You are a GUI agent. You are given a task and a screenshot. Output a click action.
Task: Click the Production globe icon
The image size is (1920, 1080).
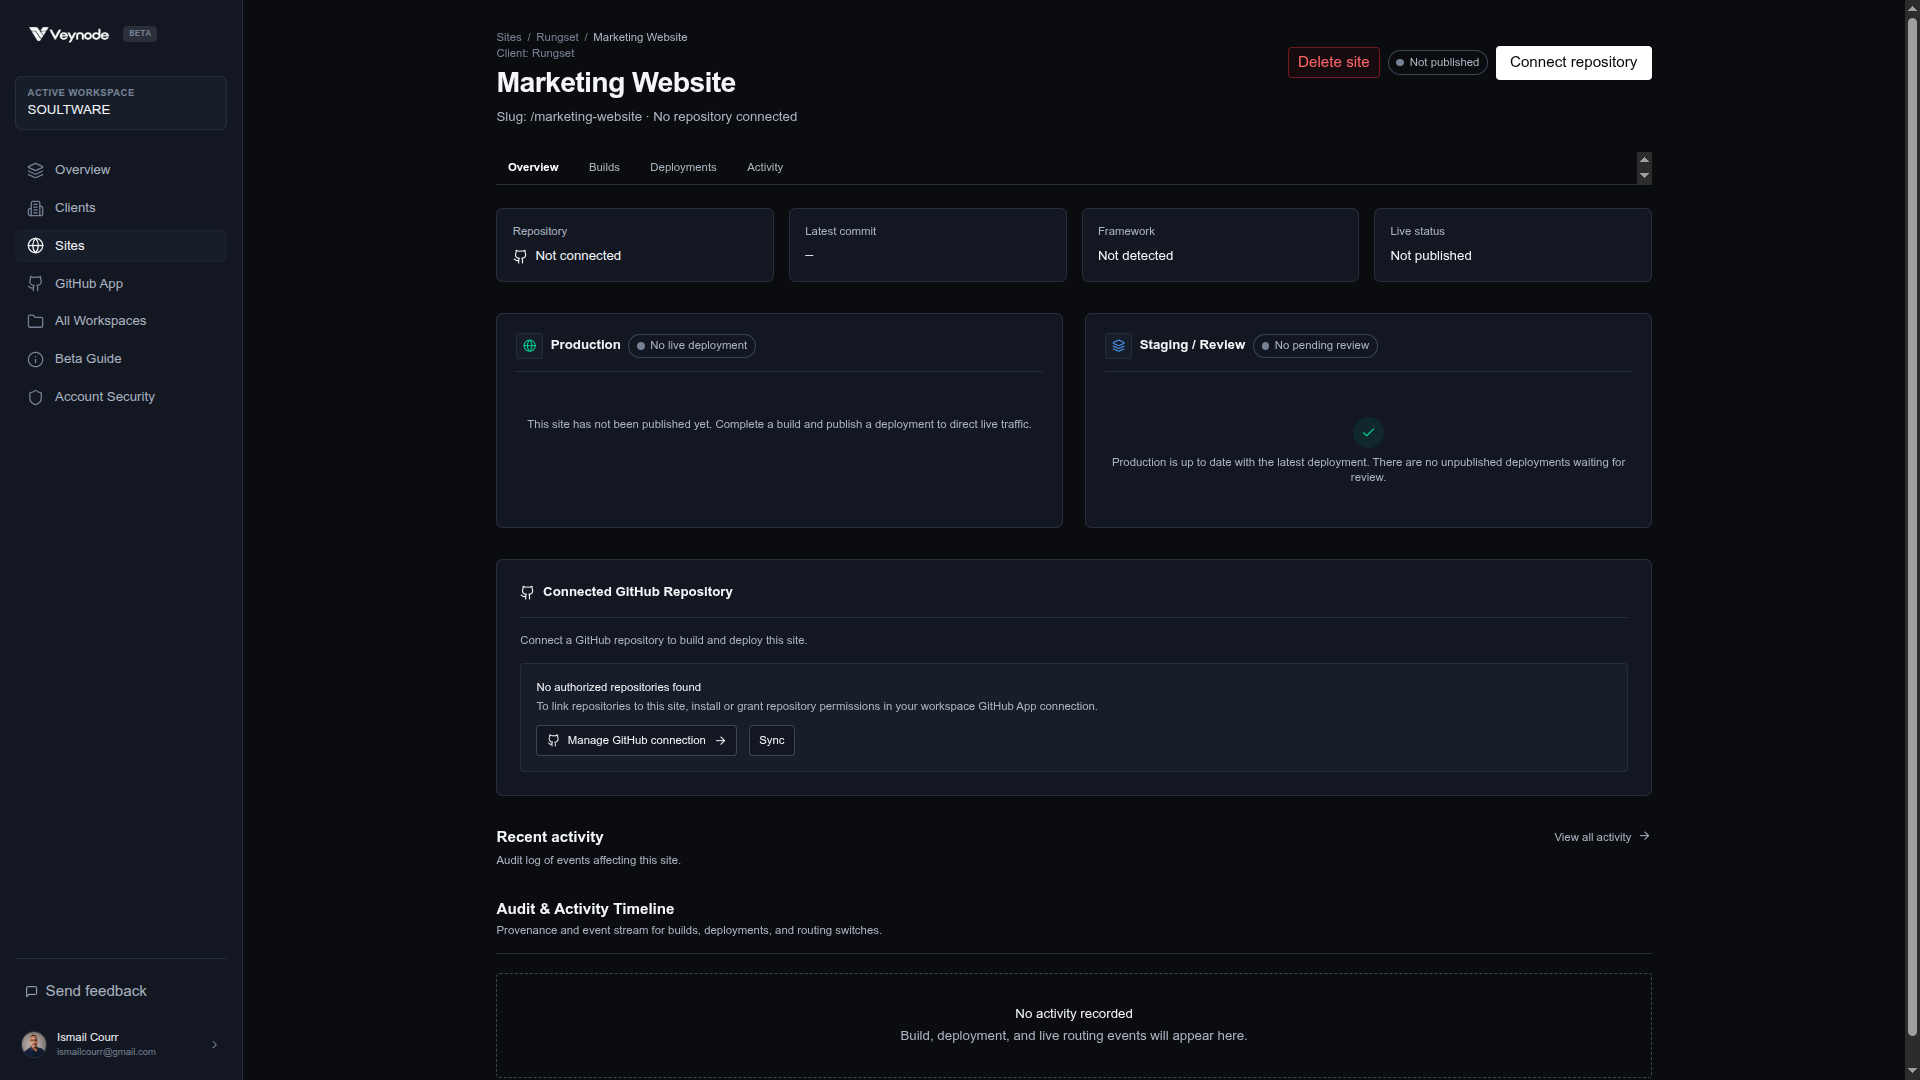pos(529,346)
